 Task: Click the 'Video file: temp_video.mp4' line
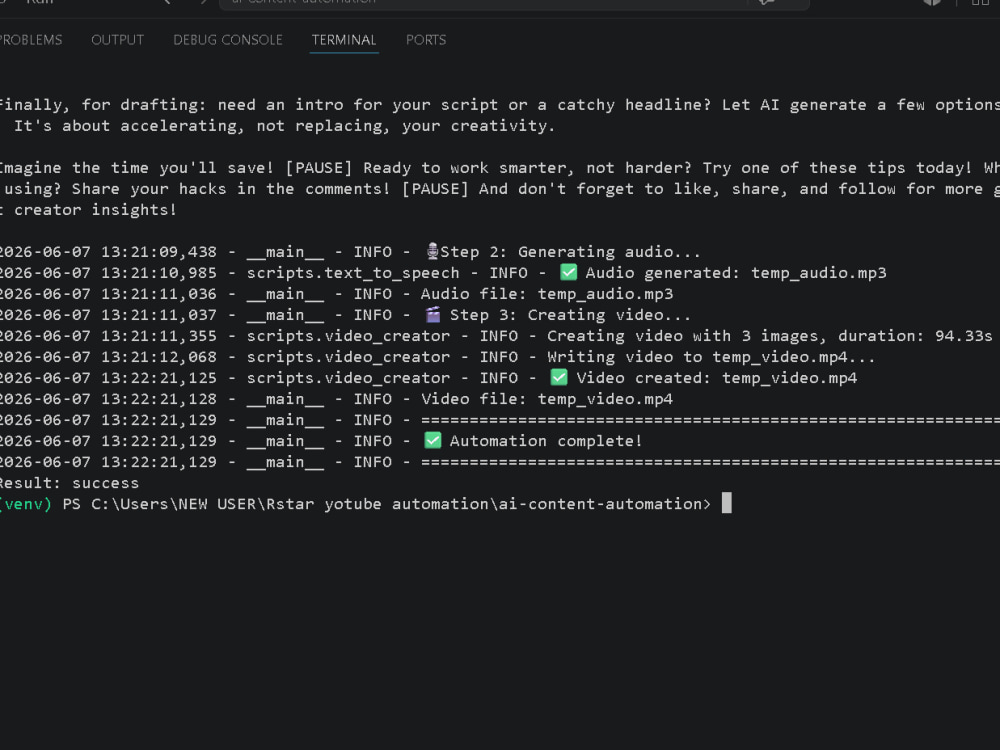(547, 399)
